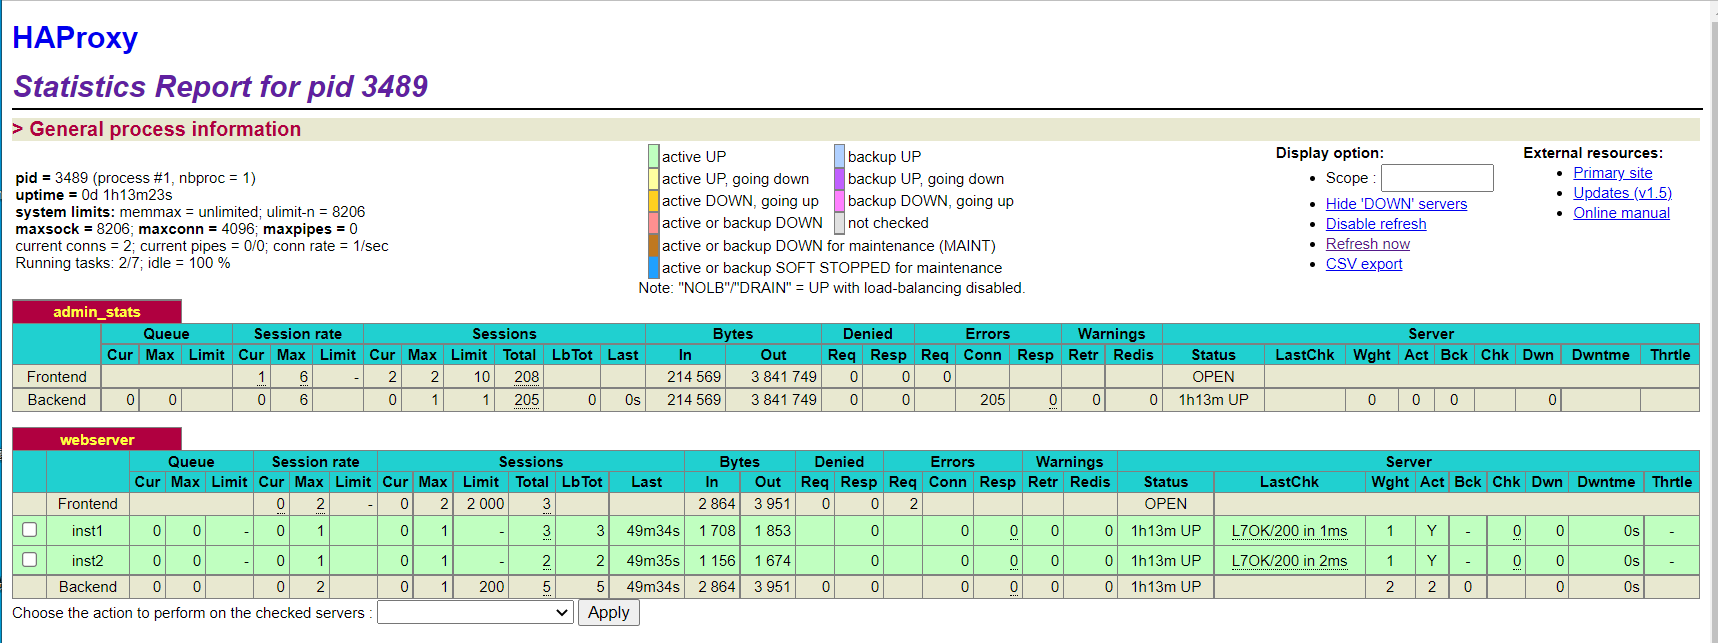This screenshot has width=1718, height=643.
Task: Click webserver Frontend session limit 2 000
Action: coord(485,504)
